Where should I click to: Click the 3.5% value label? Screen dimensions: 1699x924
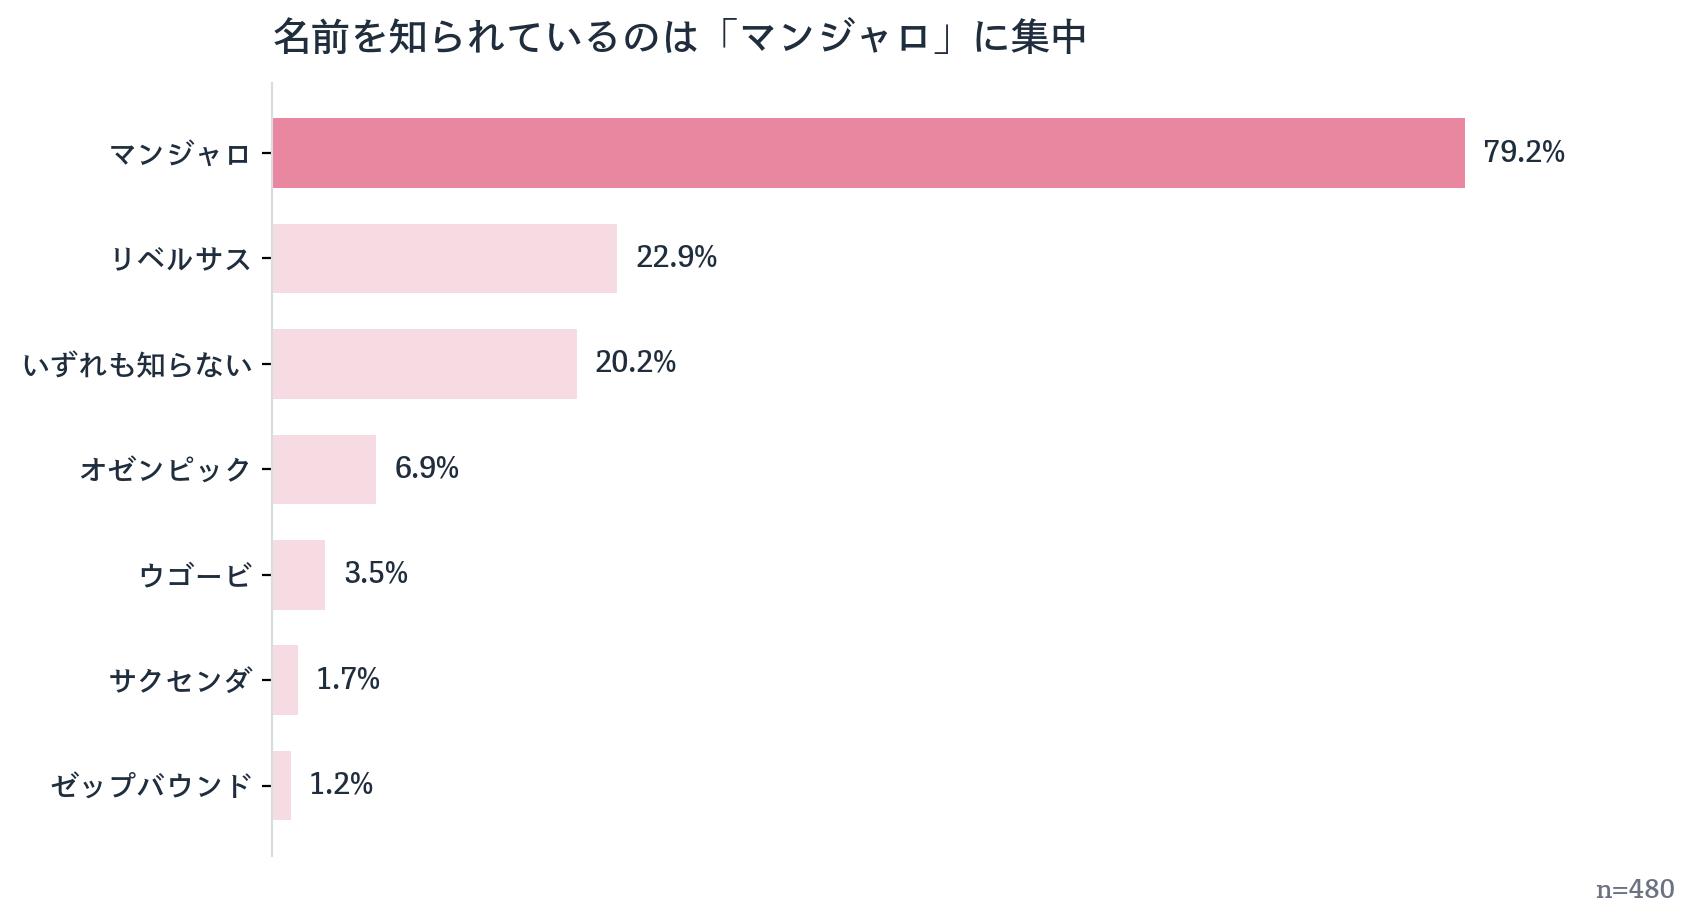(376, 573)
